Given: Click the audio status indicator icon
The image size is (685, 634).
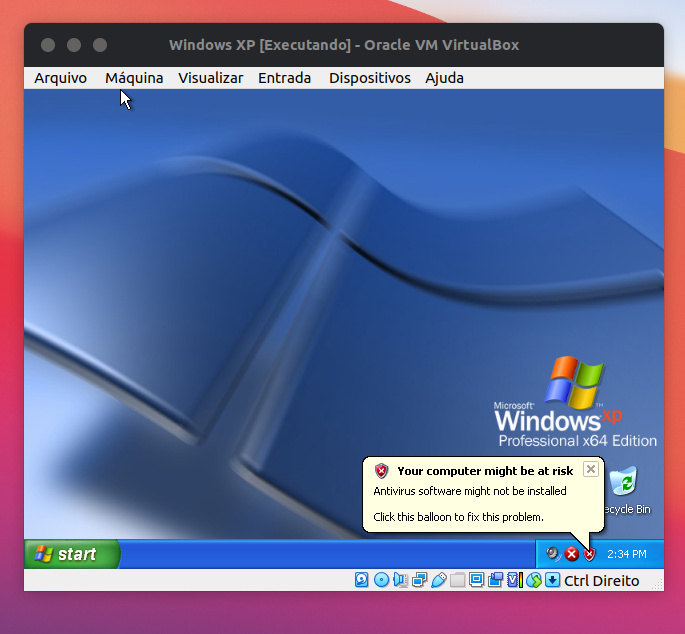Looking at the screenshot, I should (x=401, y=580).
